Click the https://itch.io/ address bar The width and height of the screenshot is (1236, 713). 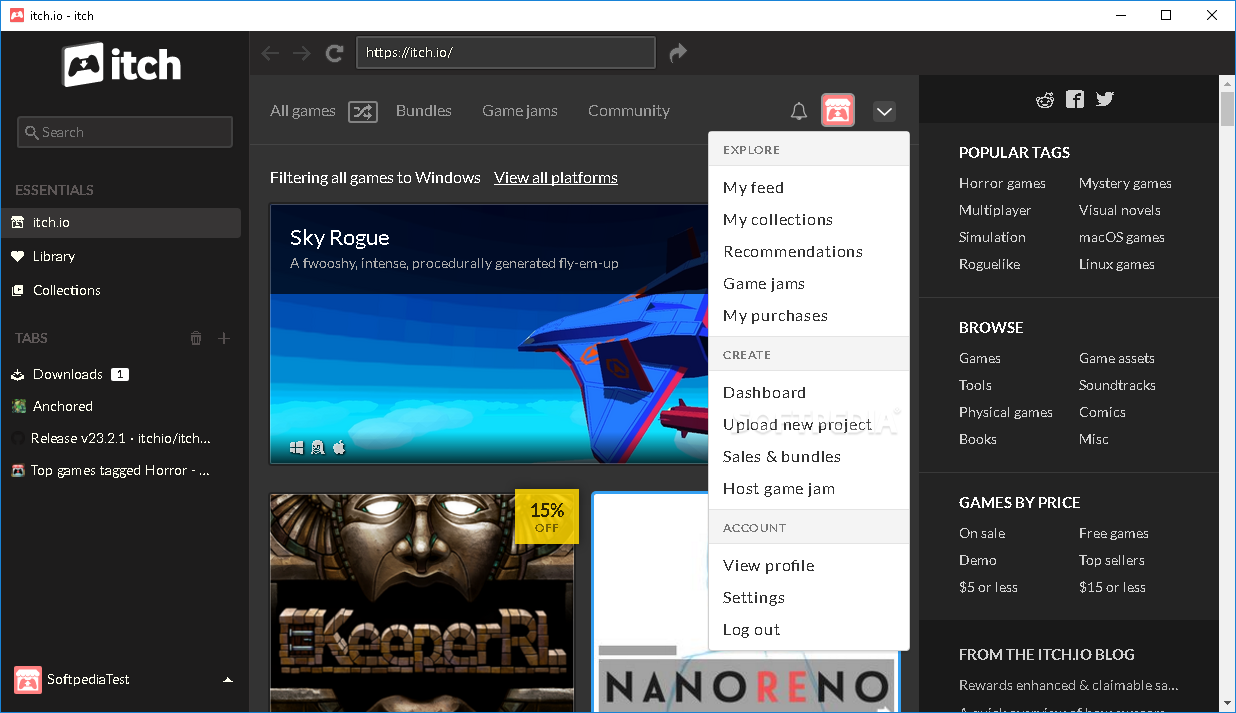pos(506,52)
